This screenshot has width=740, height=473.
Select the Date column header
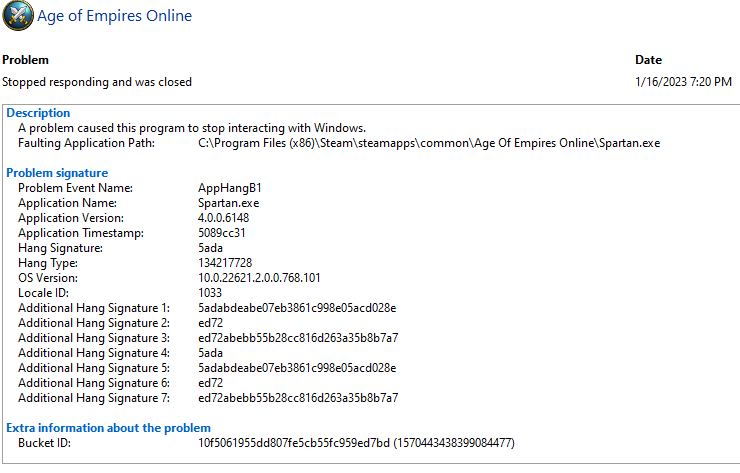click(x=648, y=60)
